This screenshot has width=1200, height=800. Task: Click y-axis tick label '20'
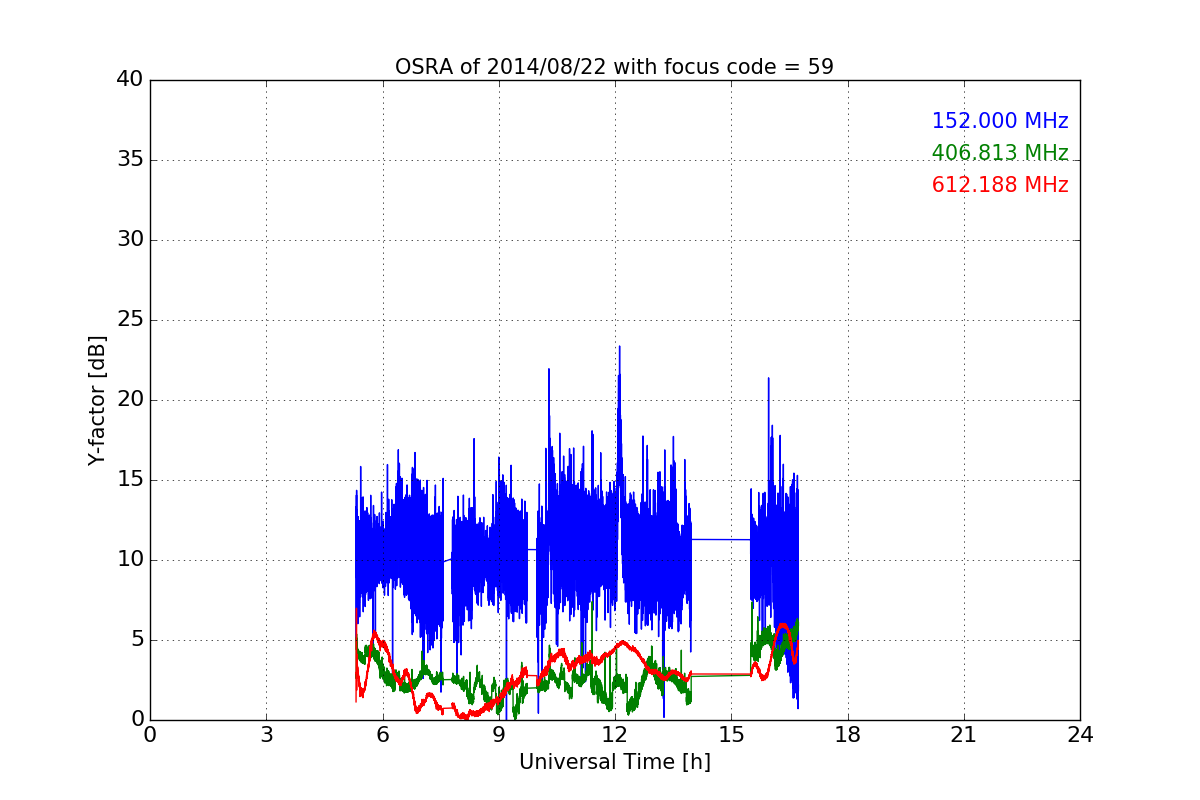pyautogui.click(x=130, y=400)
